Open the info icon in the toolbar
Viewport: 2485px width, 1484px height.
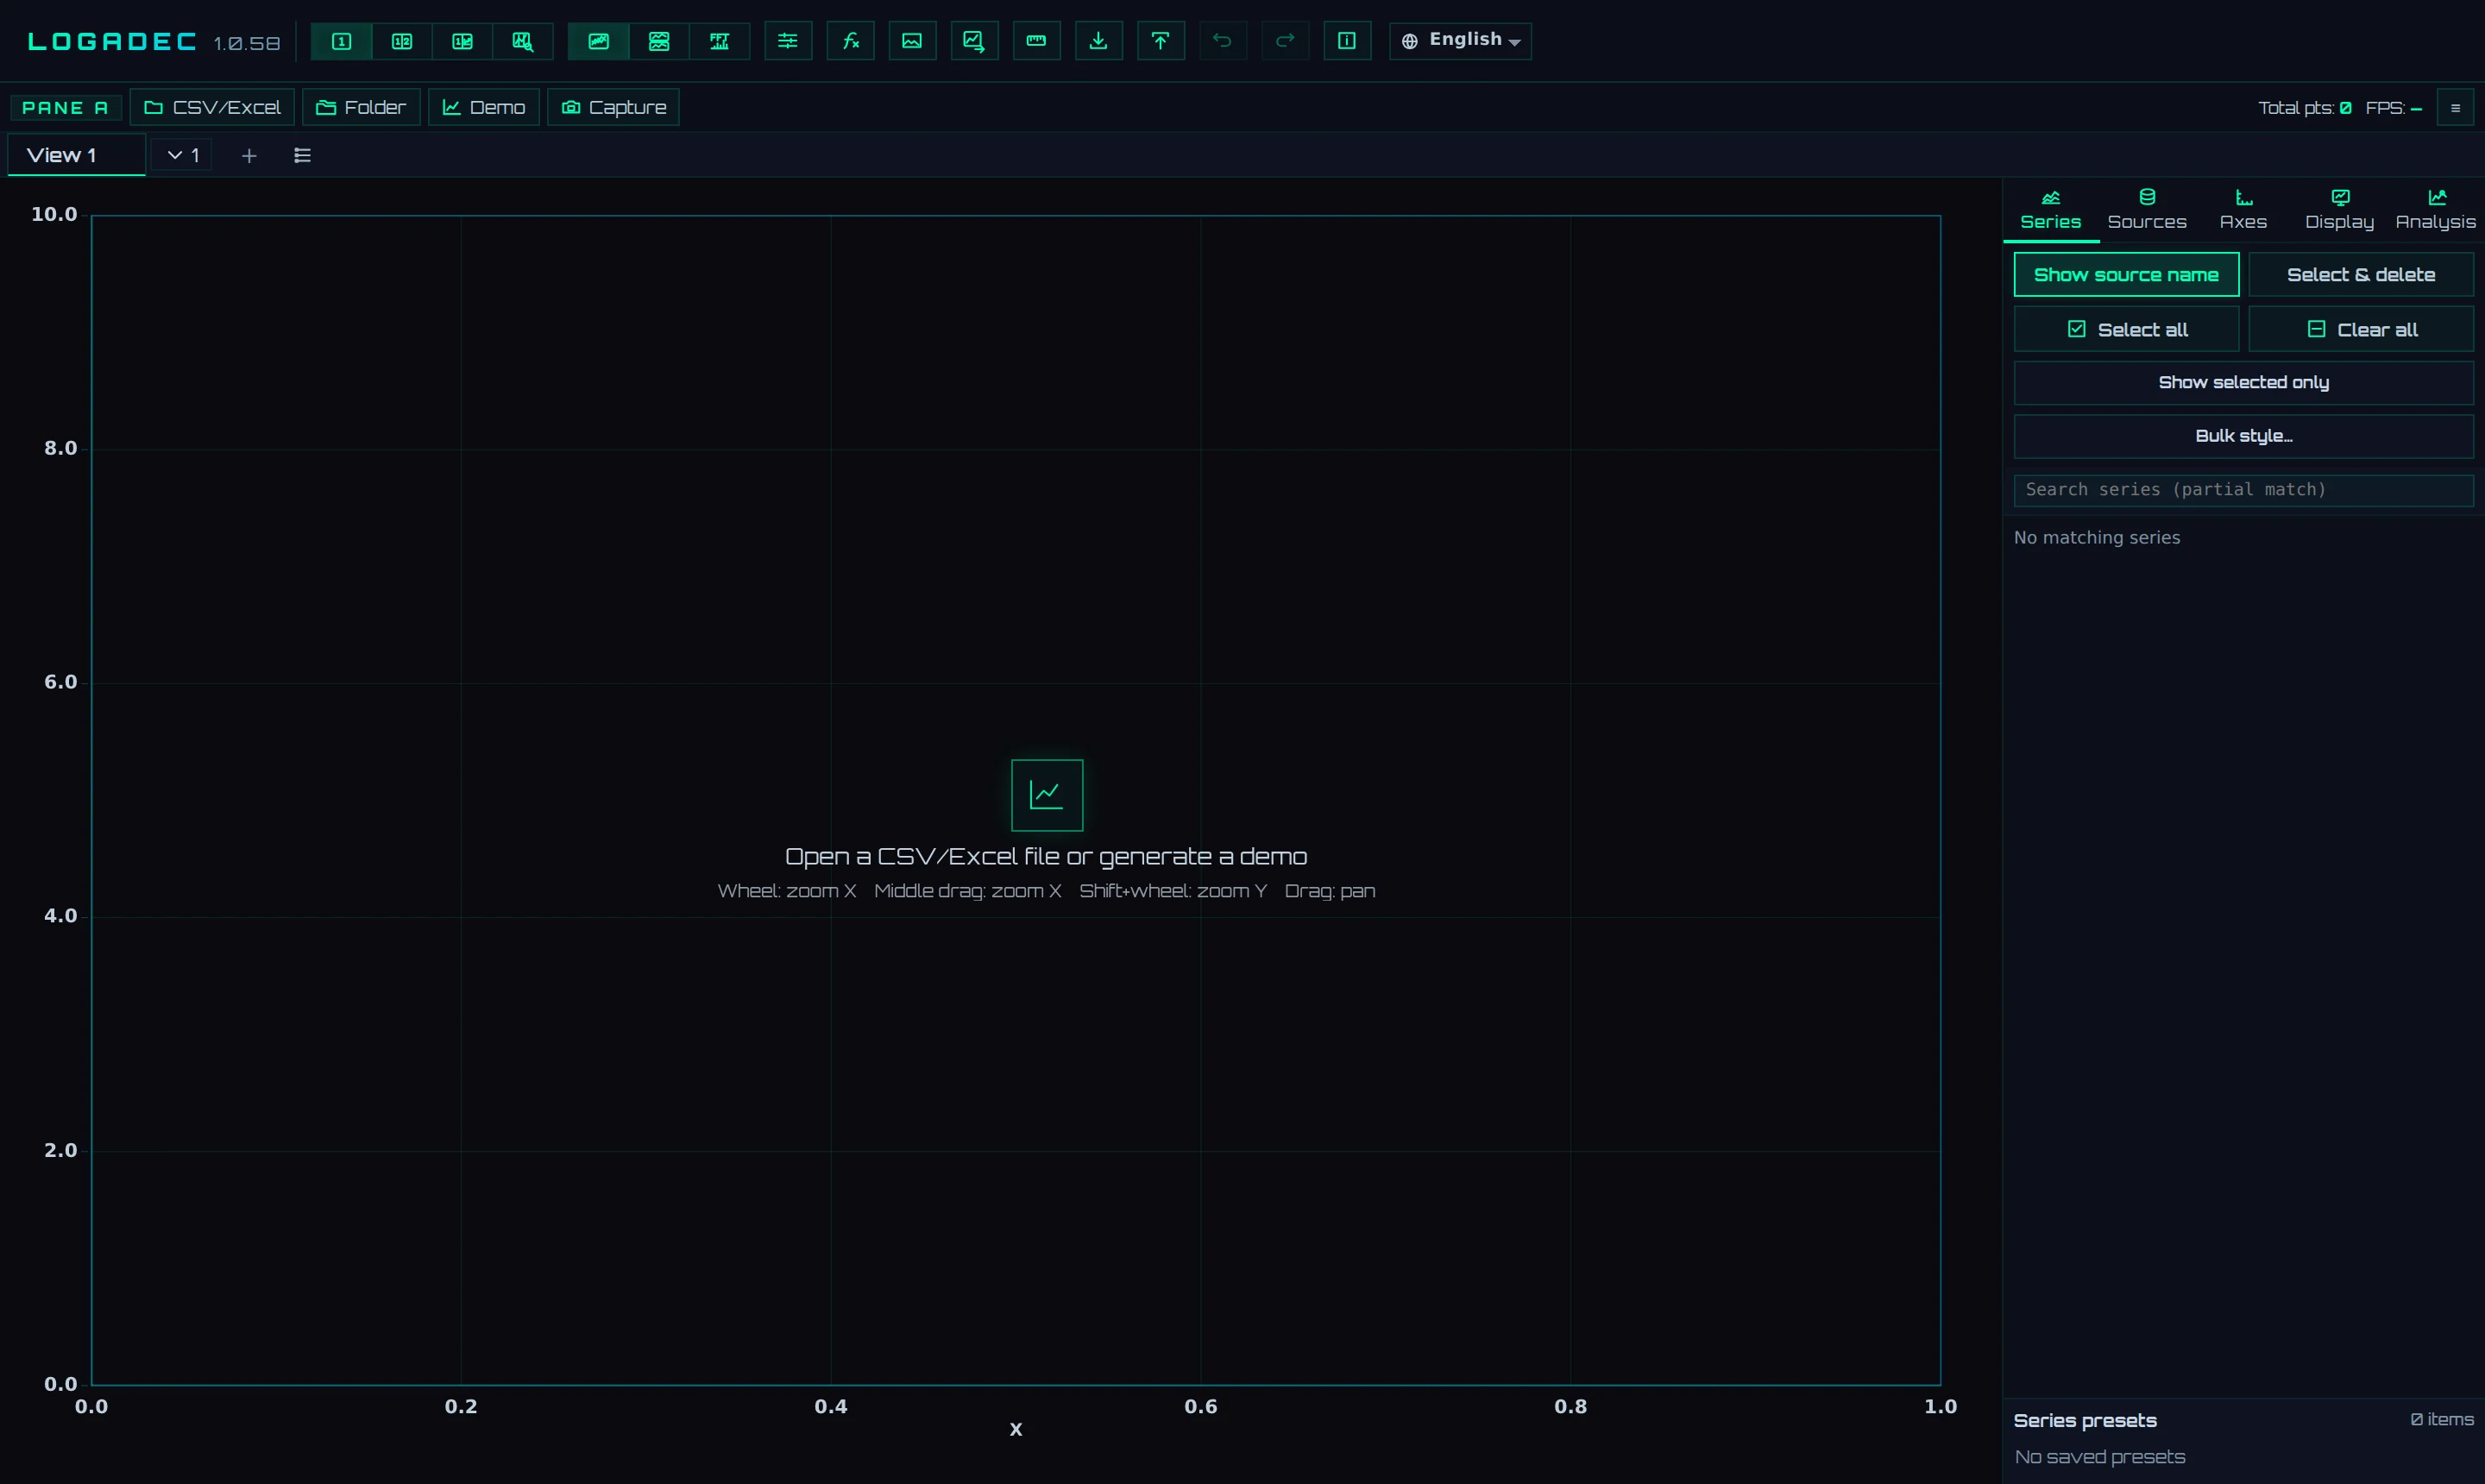[x=1347, y=41]
